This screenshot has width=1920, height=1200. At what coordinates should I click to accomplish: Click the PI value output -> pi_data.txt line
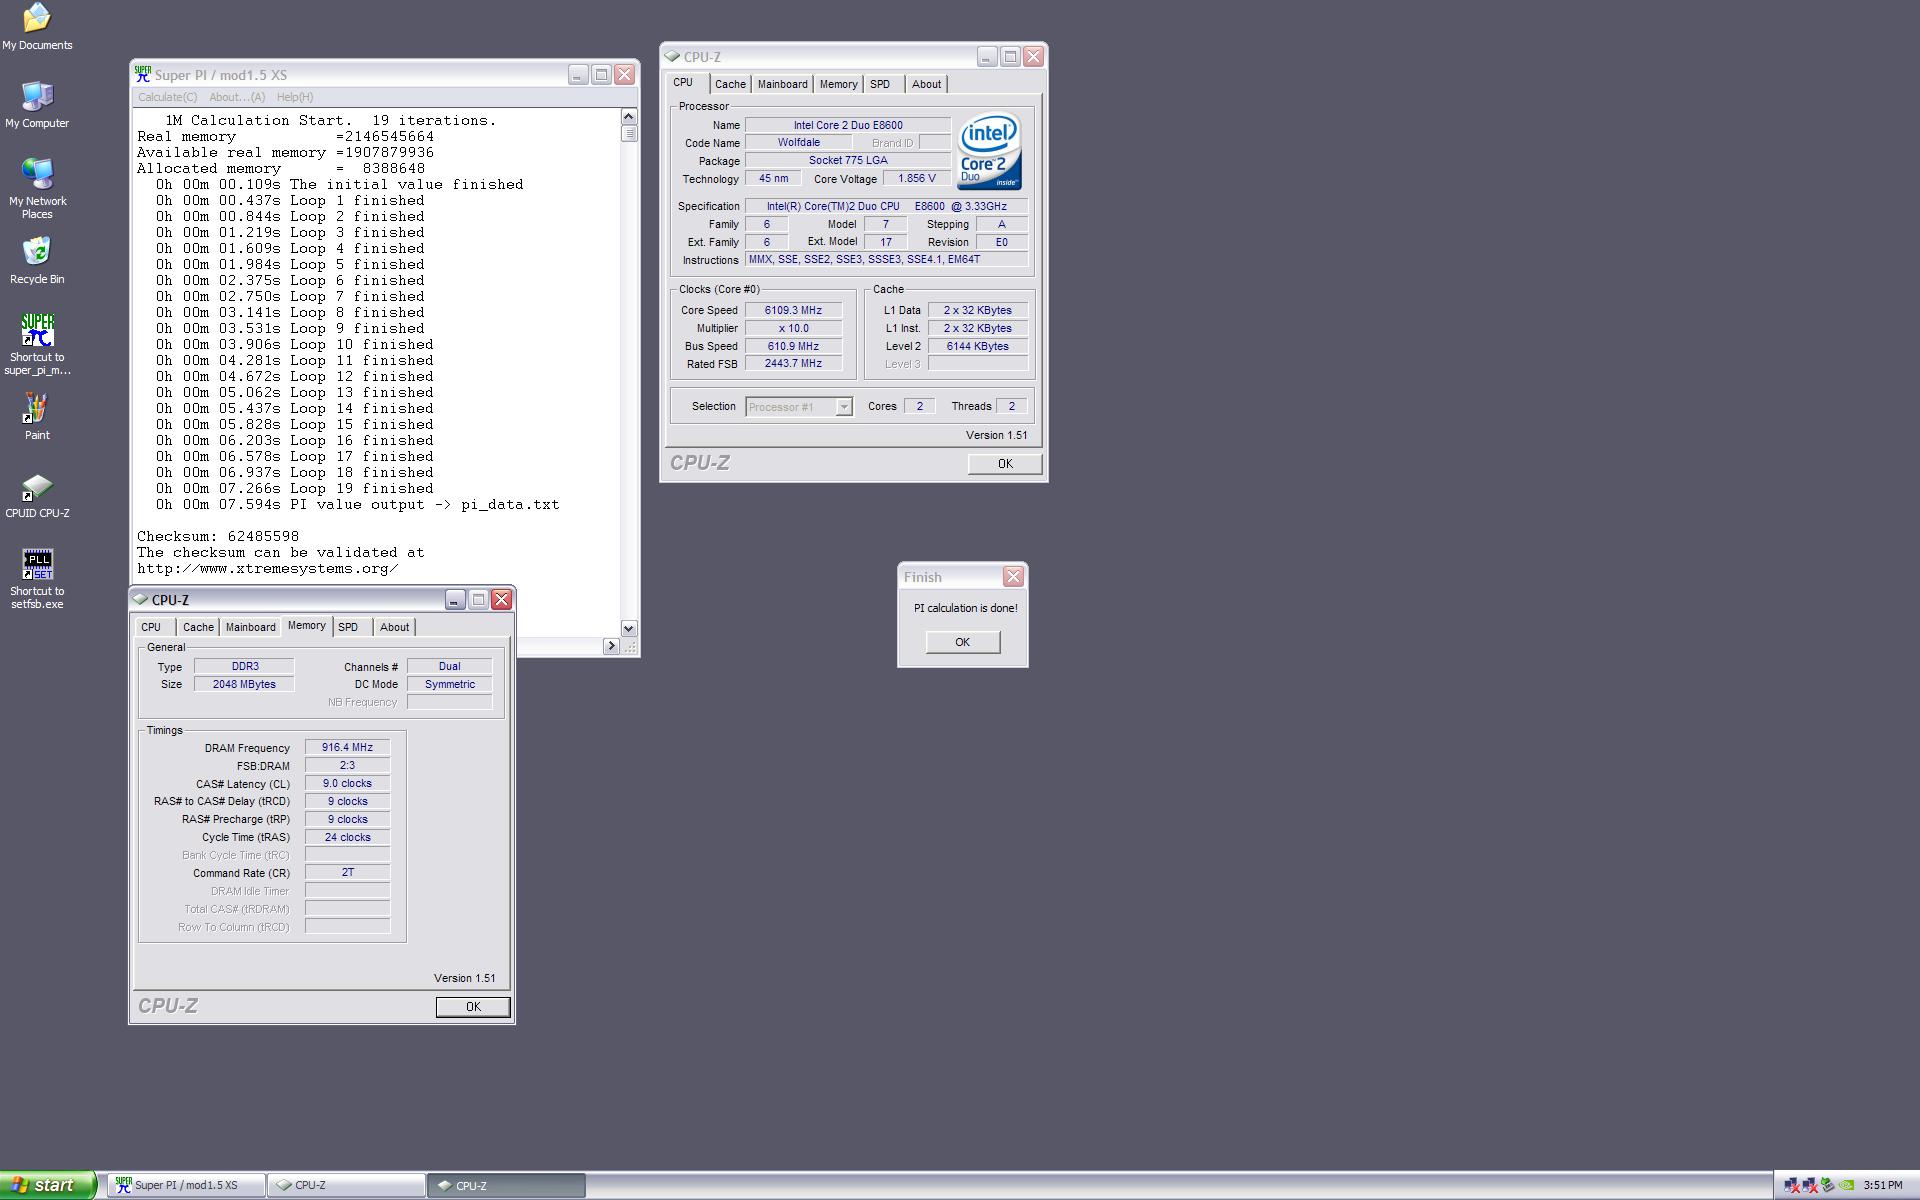pos(357,505)
